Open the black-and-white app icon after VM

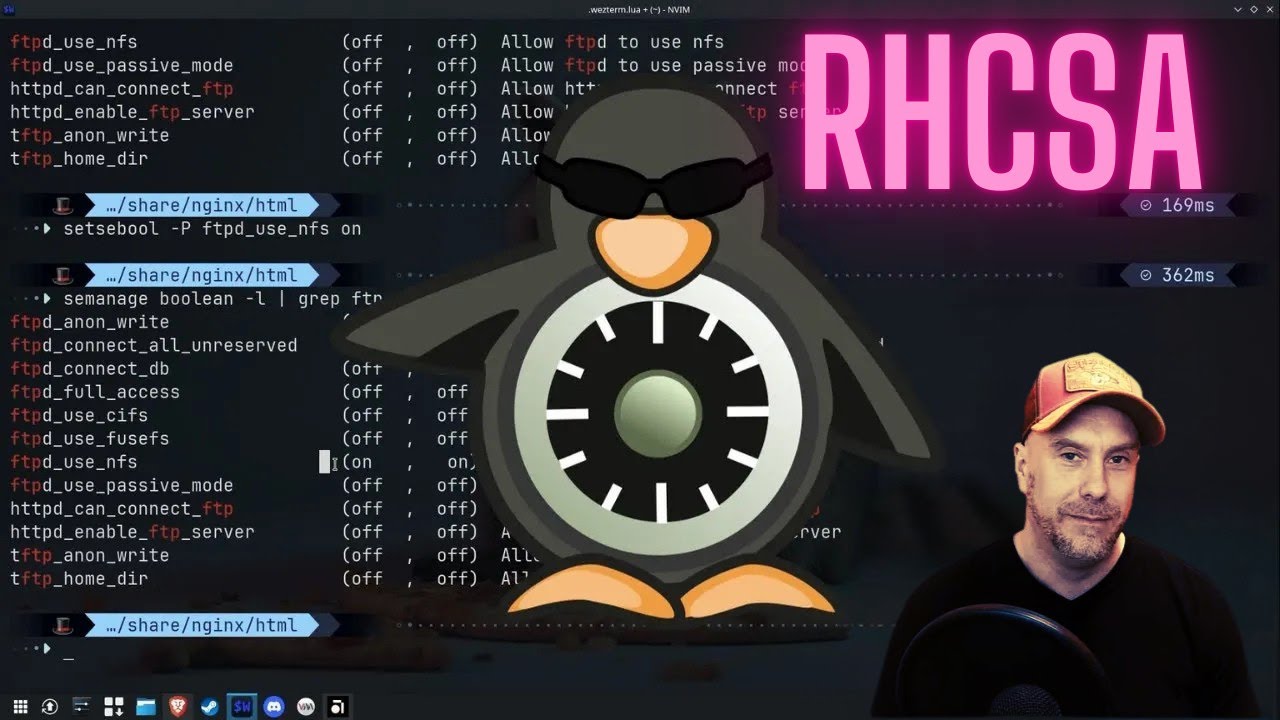pyautogui.click(x=338, y=707)
